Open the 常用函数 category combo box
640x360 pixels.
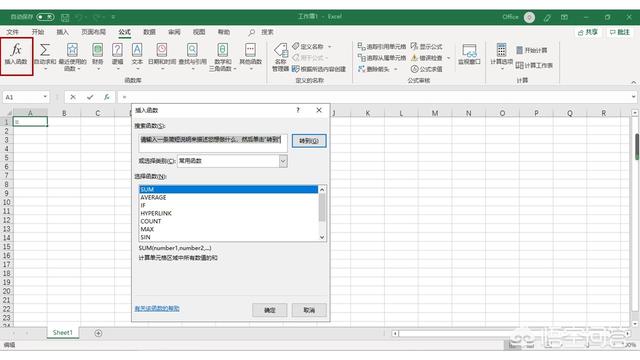coord(232,161)
